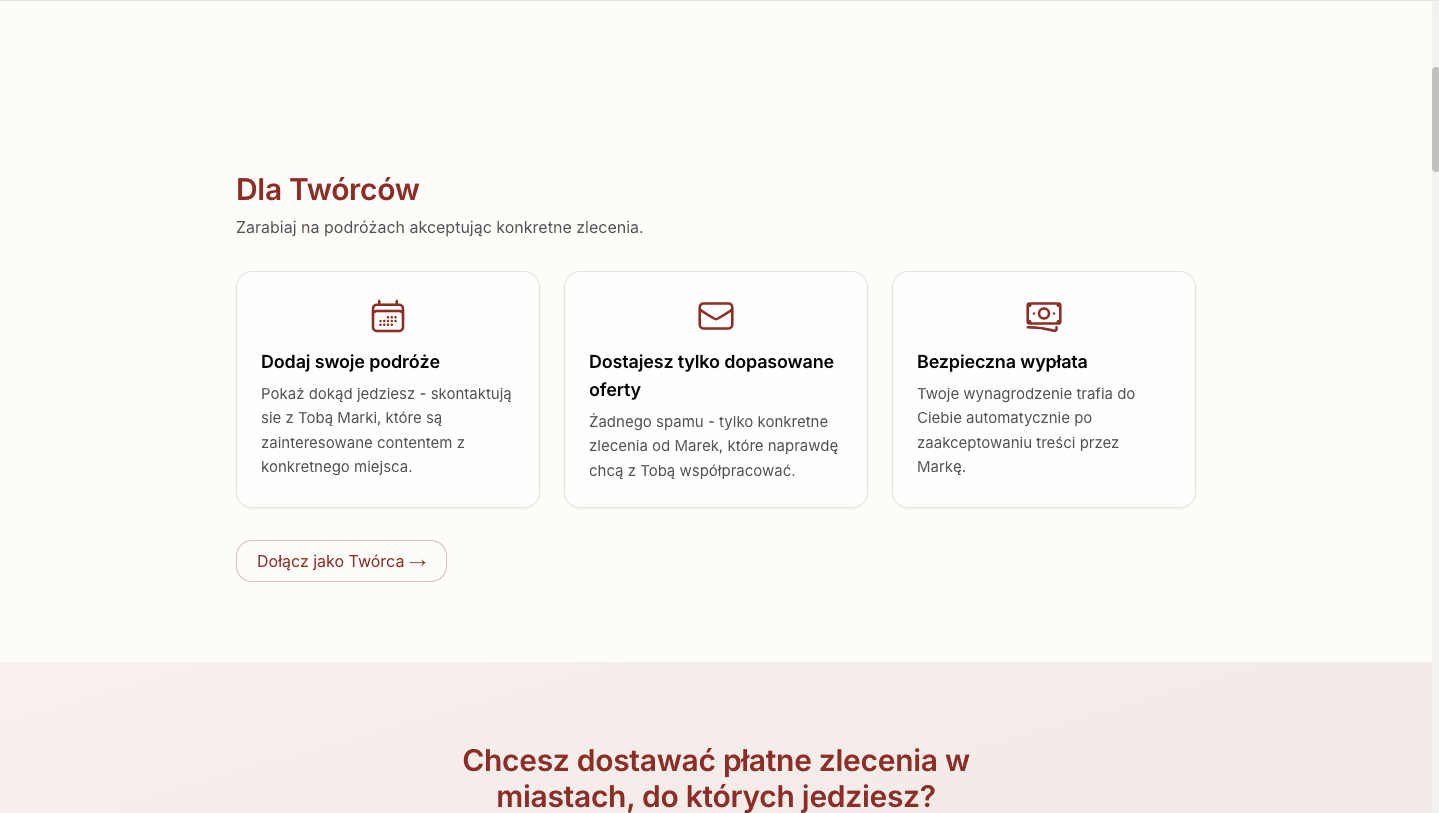Click the subtitle 'Zarabiaj na podróżach akceptując konkretne zlecenia'
Viewport: 1439px width, 813px height.
(440, 227)
